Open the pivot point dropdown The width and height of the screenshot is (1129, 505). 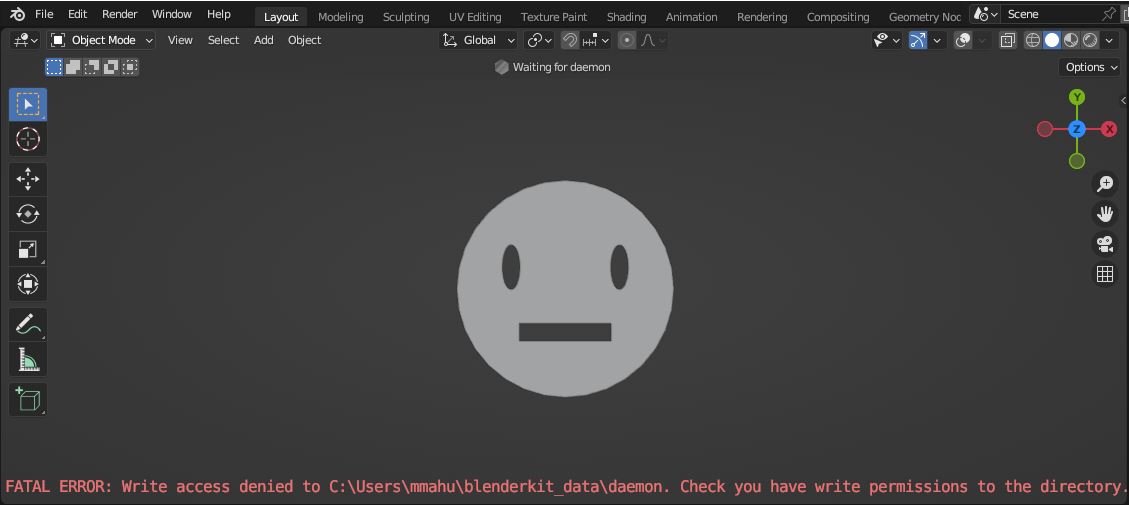(539, 40)
